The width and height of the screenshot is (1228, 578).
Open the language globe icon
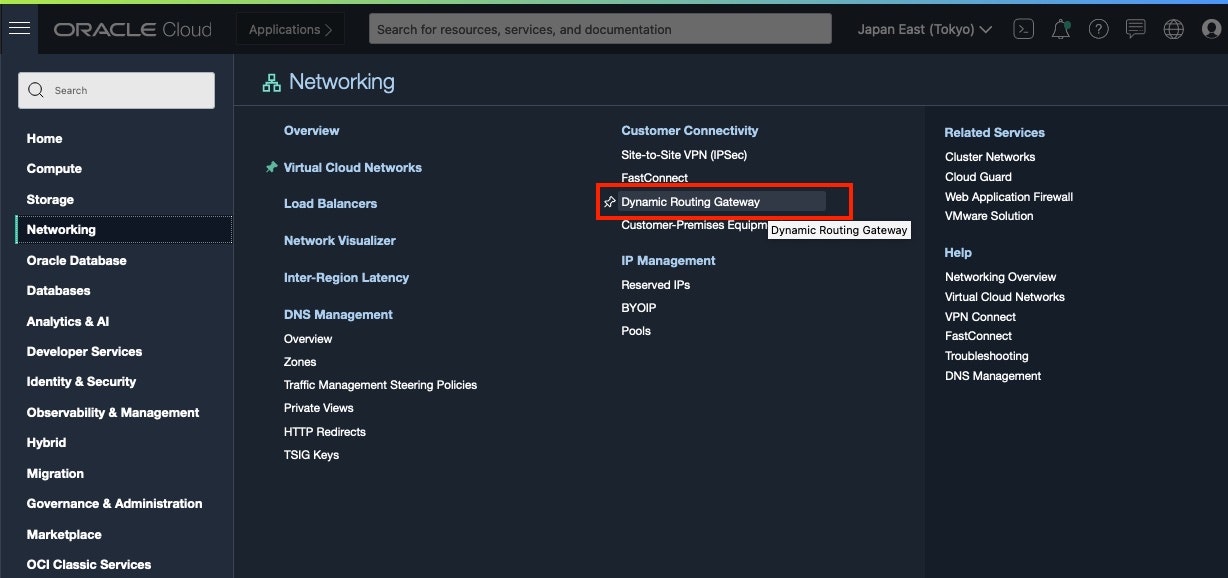tap(1173, 30)
